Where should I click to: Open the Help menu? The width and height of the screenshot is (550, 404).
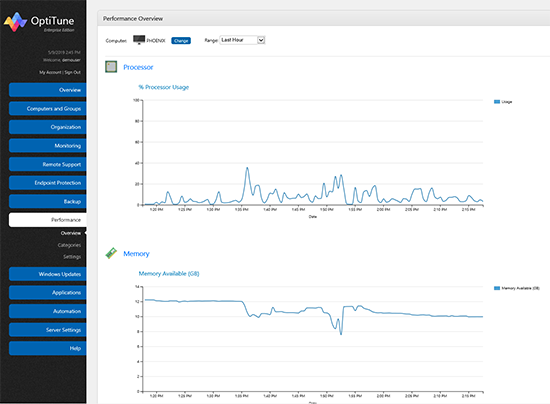pyautogui.click(x=48, y=348)
